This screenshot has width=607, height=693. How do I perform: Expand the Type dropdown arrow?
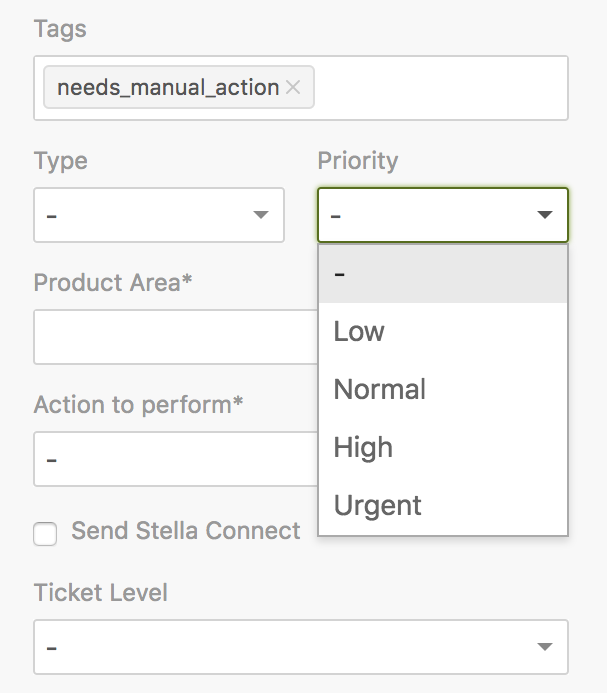click(x=261, y=215)
